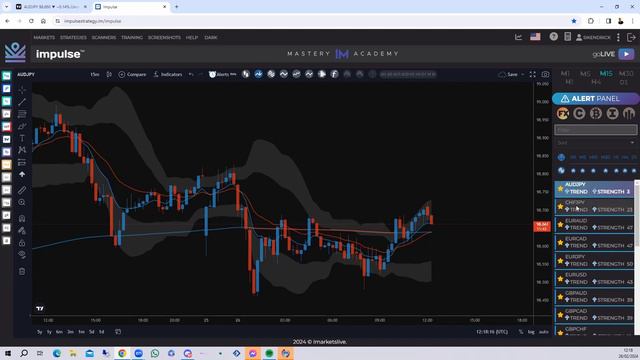The height and width of the screenshot is (360, 640).
Task: Click the undo arrow in chart toolbar
Action: click(191, 74)
